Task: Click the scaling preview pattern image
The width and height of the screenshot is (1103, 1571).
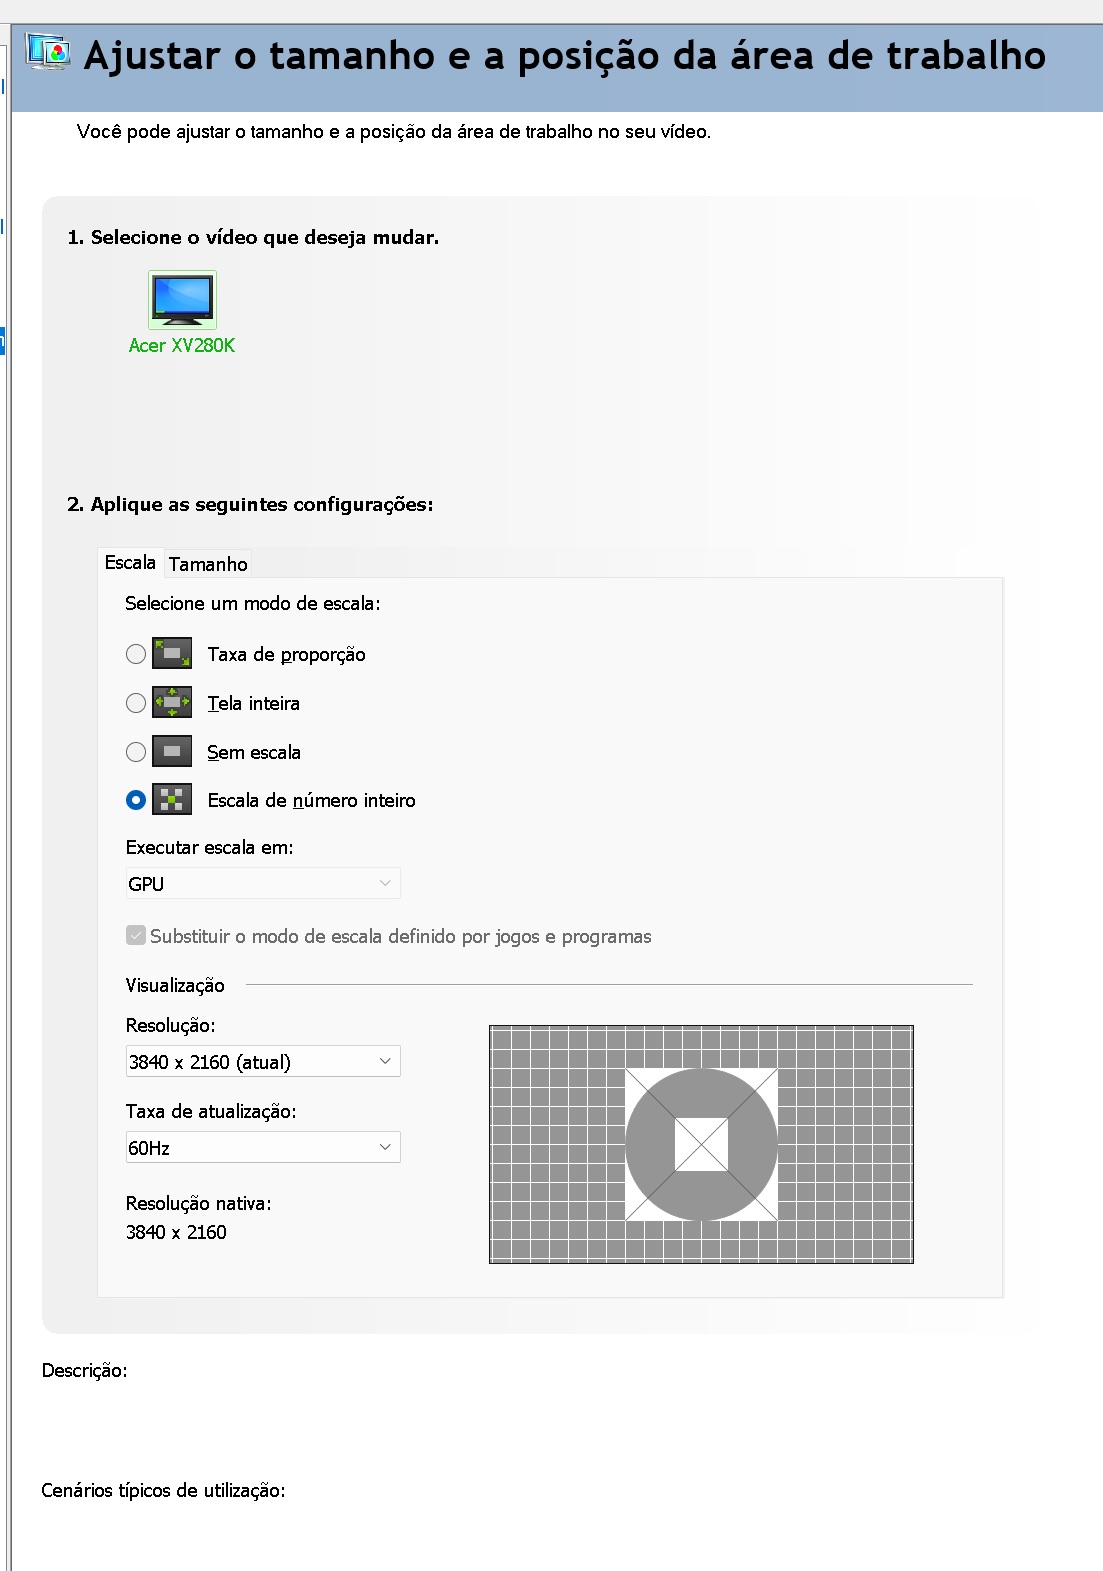Action: point(701,1144)
